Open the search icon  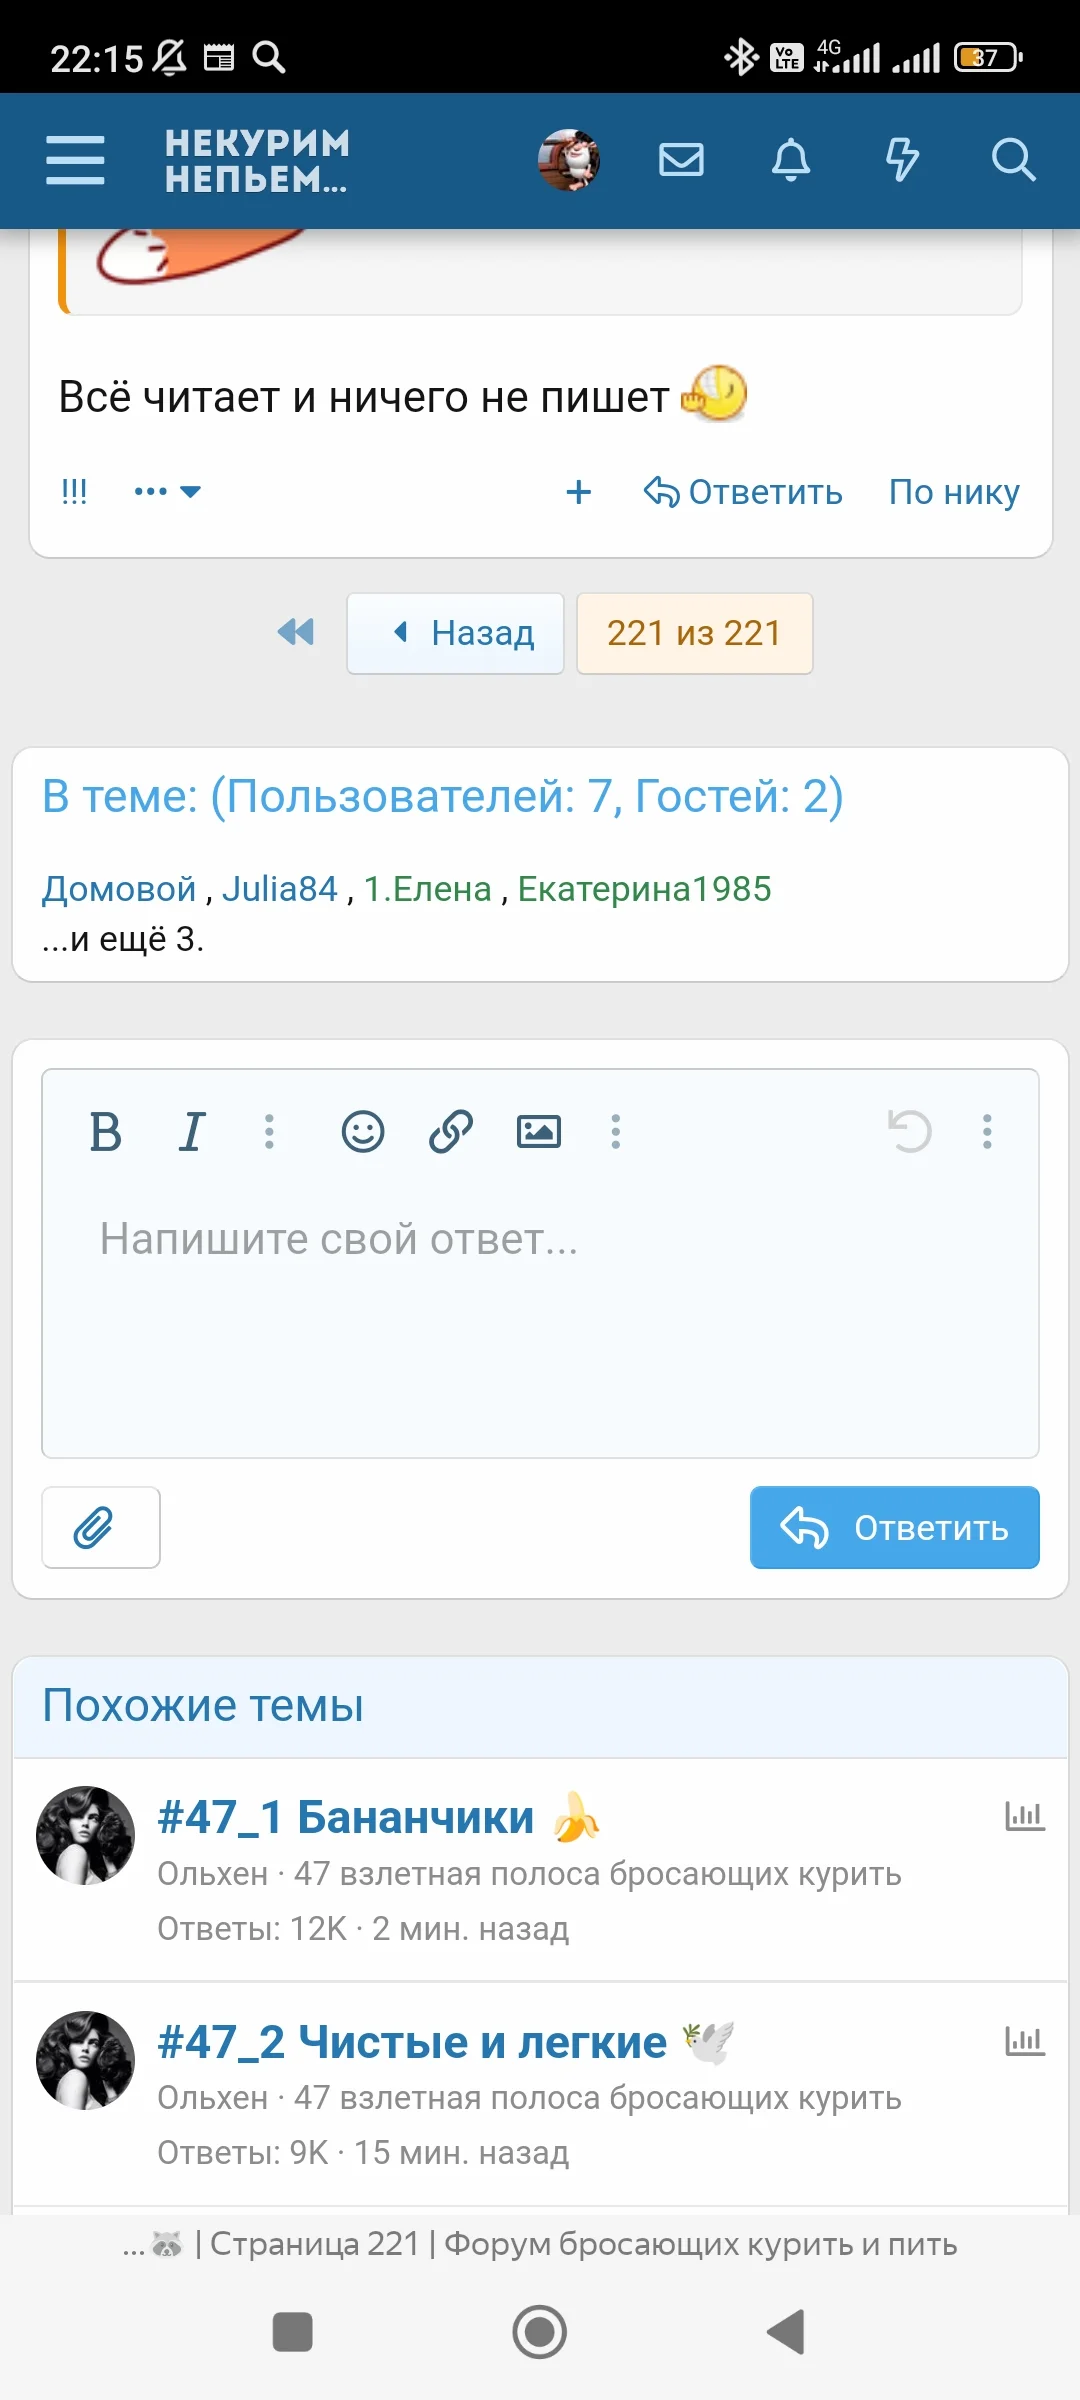pyautogui.click(x=1014, y=160)
